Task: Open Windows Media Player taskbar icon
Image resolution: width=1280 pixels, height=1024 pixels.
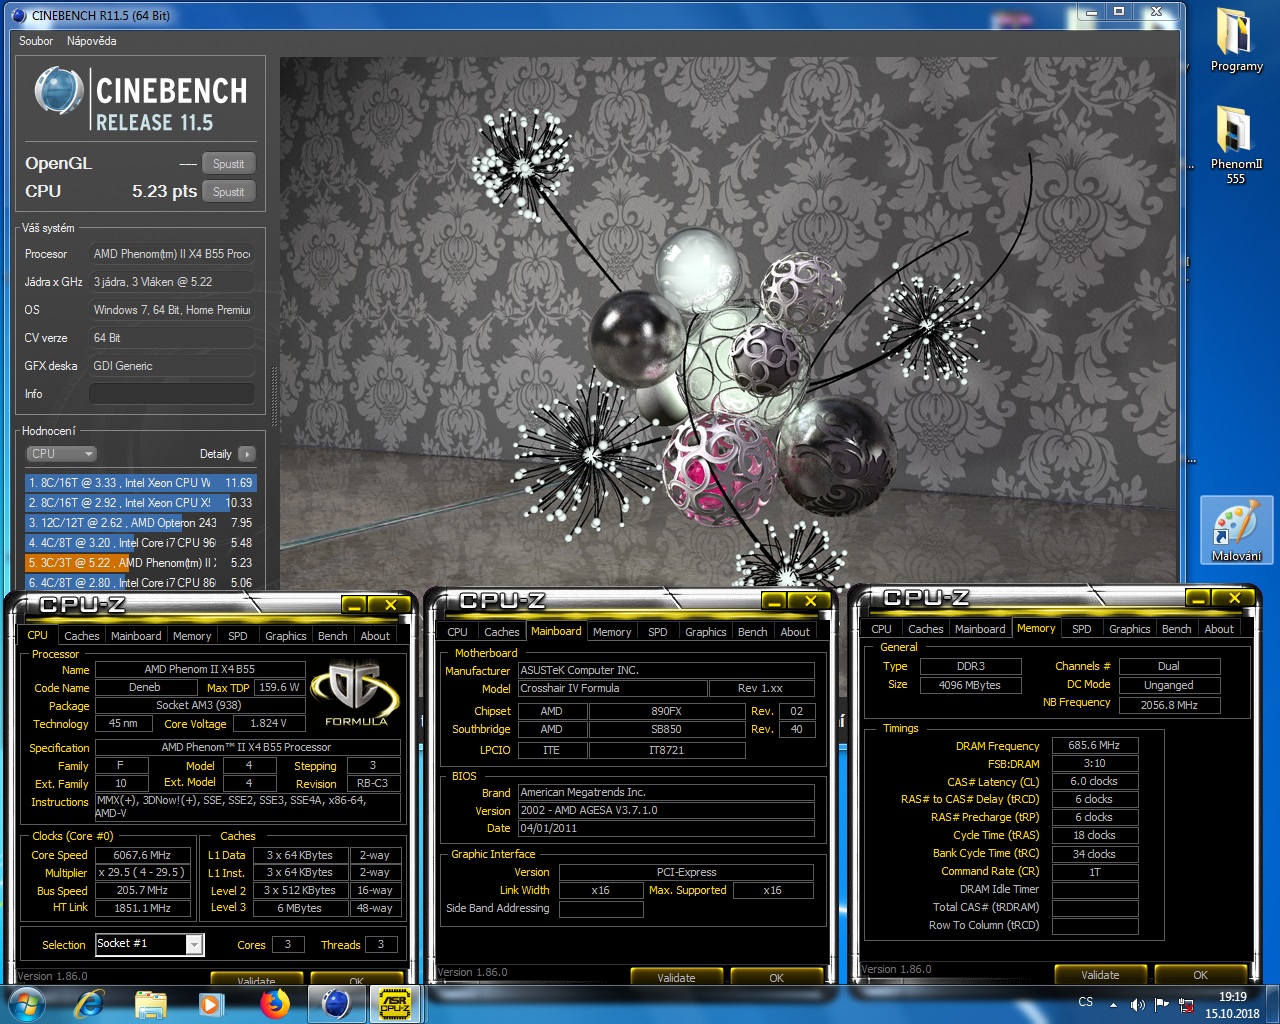Action: 210,1003
